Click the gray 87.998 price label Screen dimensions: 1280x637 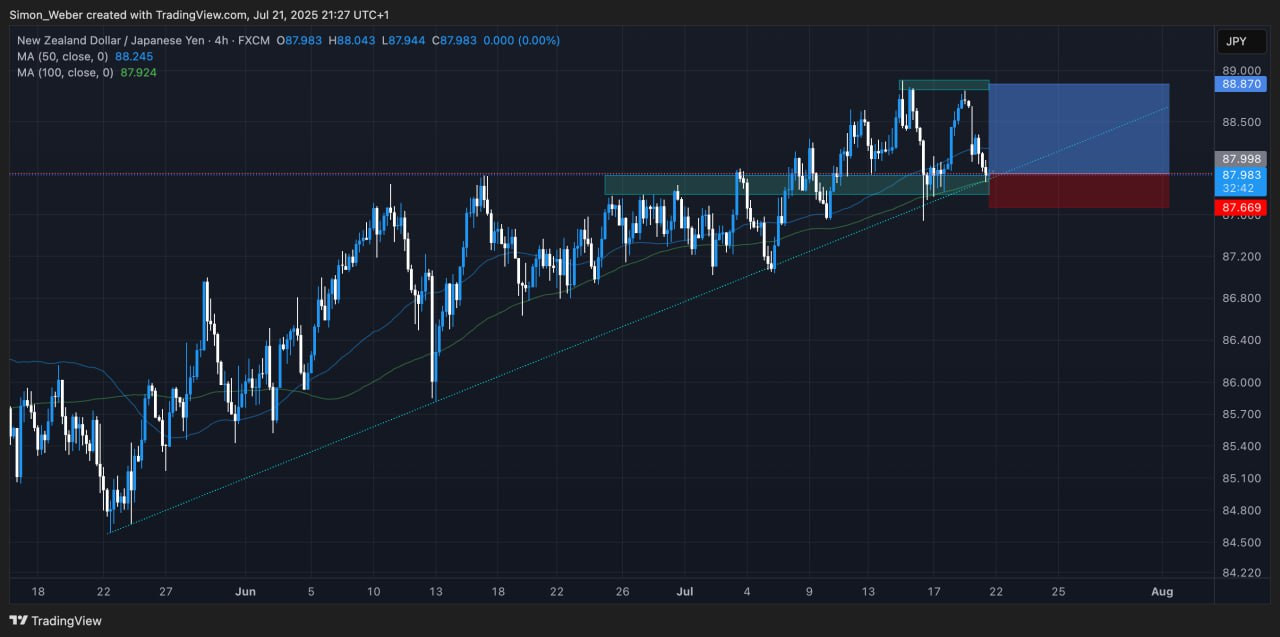click(1241, 159)
